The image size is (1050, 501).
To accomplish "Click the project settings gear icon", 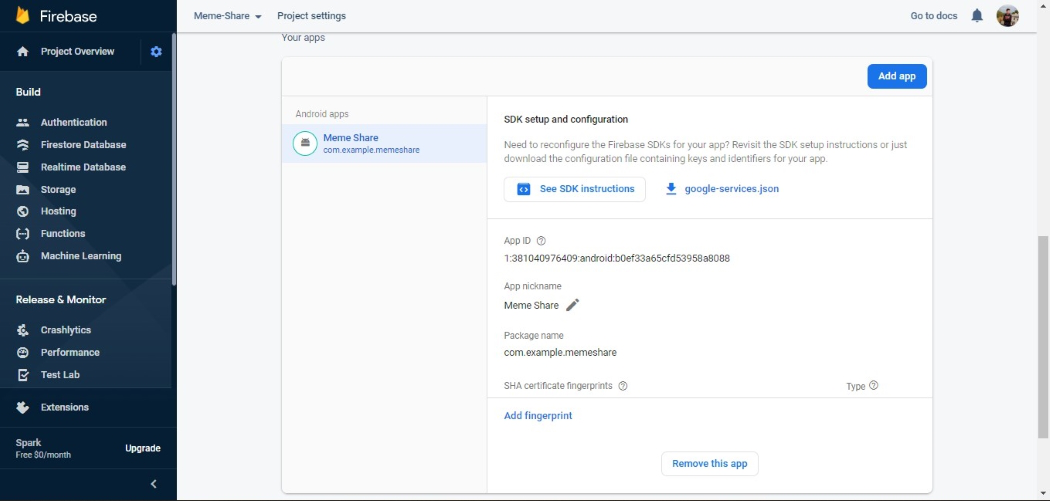I will (156, 52).
